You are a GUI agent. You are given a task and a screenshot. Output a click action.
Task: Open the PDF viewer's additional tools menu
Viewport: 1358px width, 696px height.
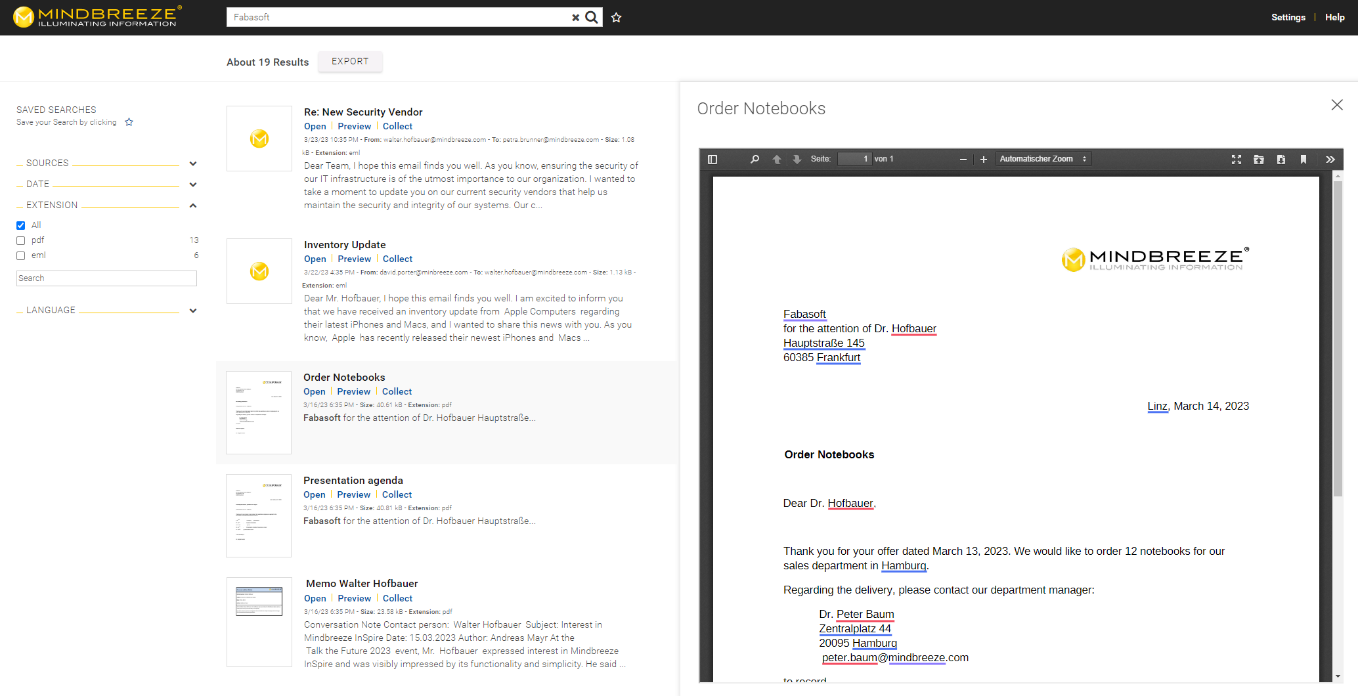point(1330,159)
